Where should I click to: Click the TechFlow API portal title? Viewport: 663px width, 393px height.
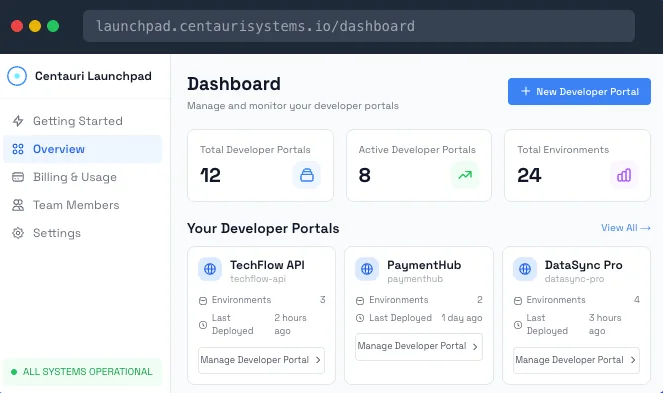pyautogui.click(x=267, y=265)
